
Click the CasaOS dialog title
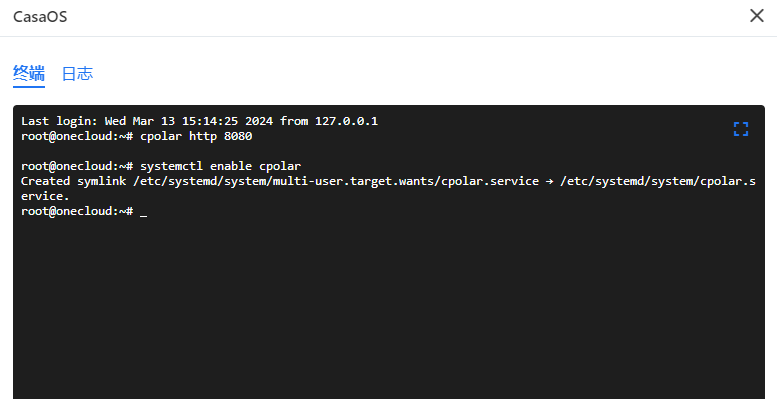pyautogui.click(x=40, y=17)
